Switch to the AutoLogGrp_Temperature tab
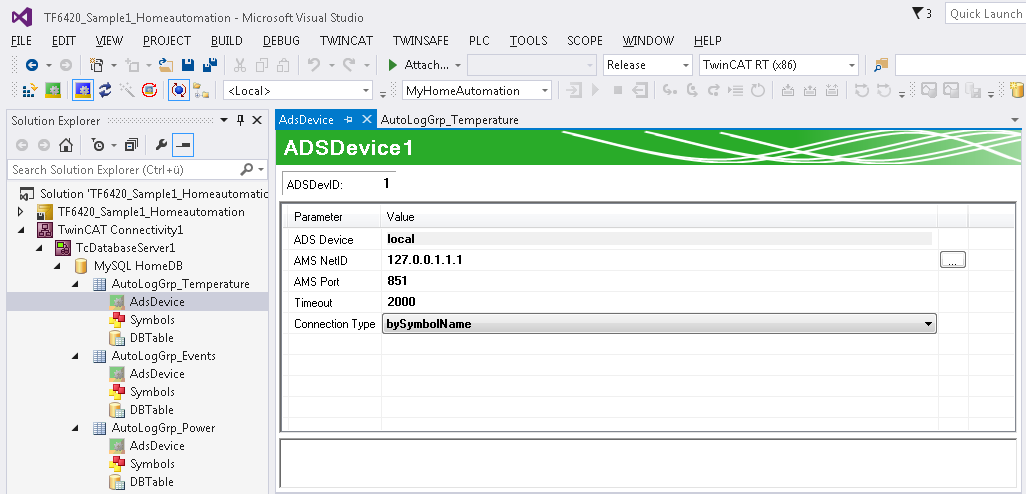Image resolution: width=1026 pixels, height=494 pixels. tap(450, 120)
